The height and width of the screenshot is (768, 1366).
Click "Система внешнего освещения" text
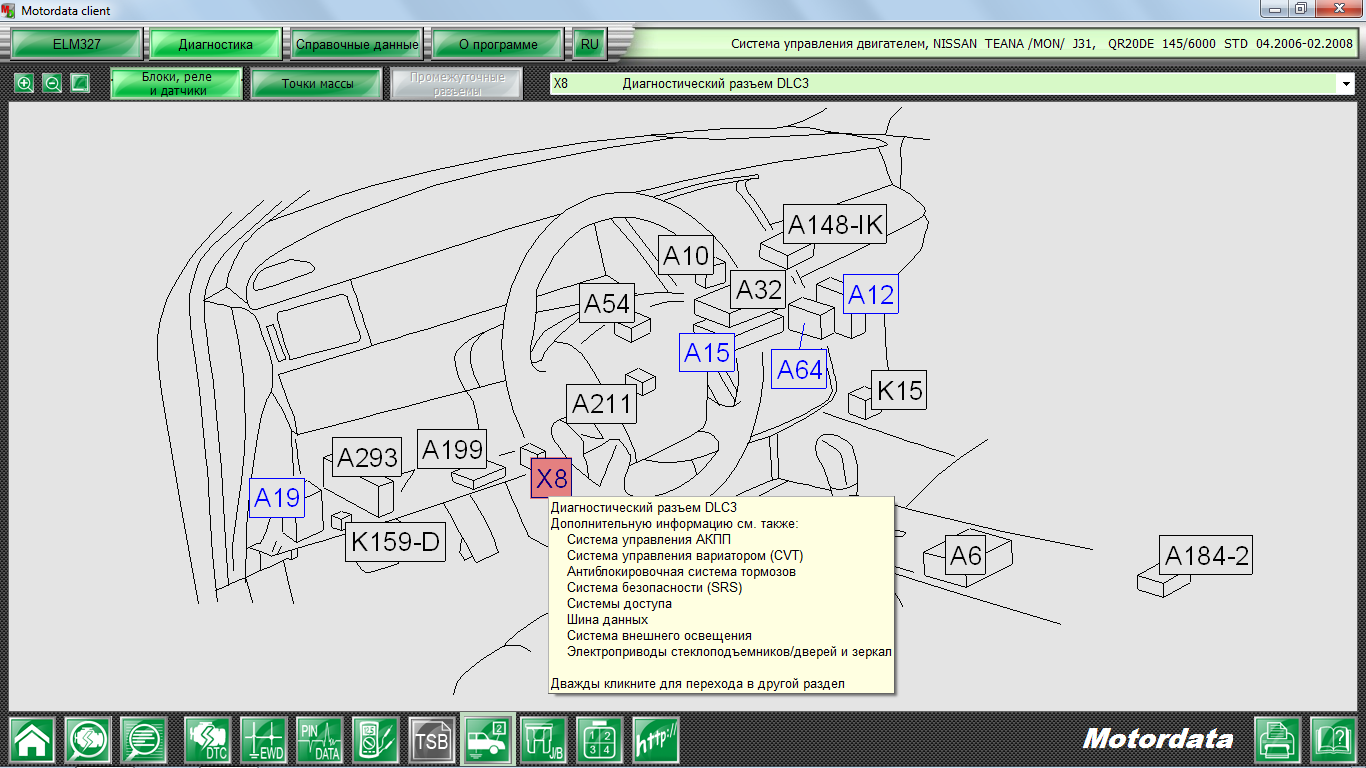point(659,636)
